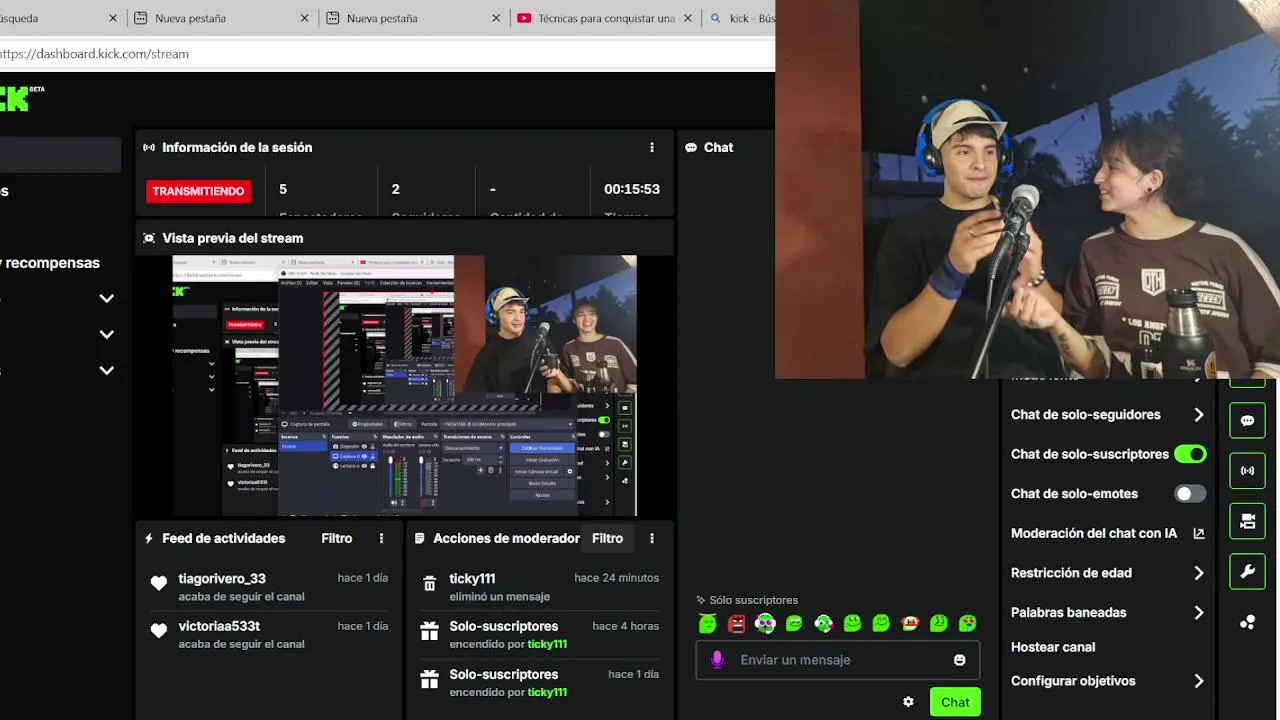Open Filtro in Acciones de moderador
Viewport: 1280px width, 720px height.
(607, 538)
